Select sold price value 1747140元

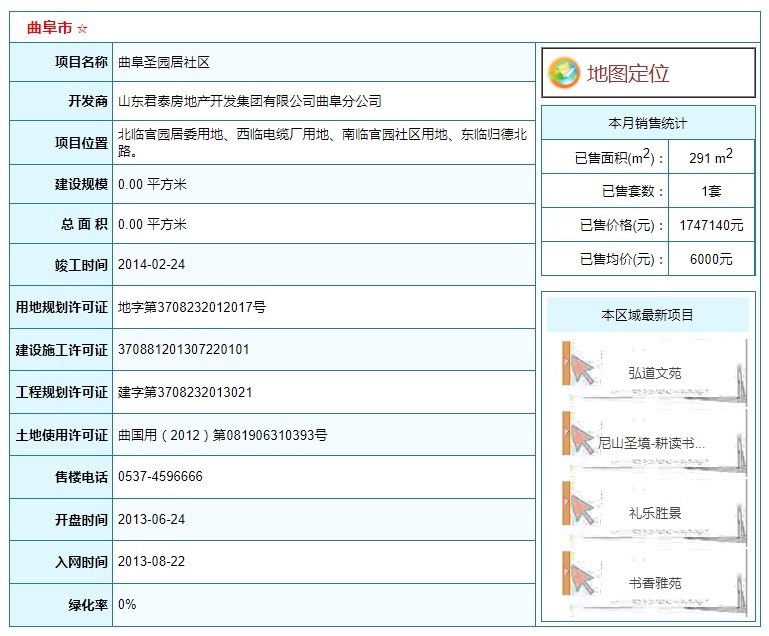[x=711, y=225]
